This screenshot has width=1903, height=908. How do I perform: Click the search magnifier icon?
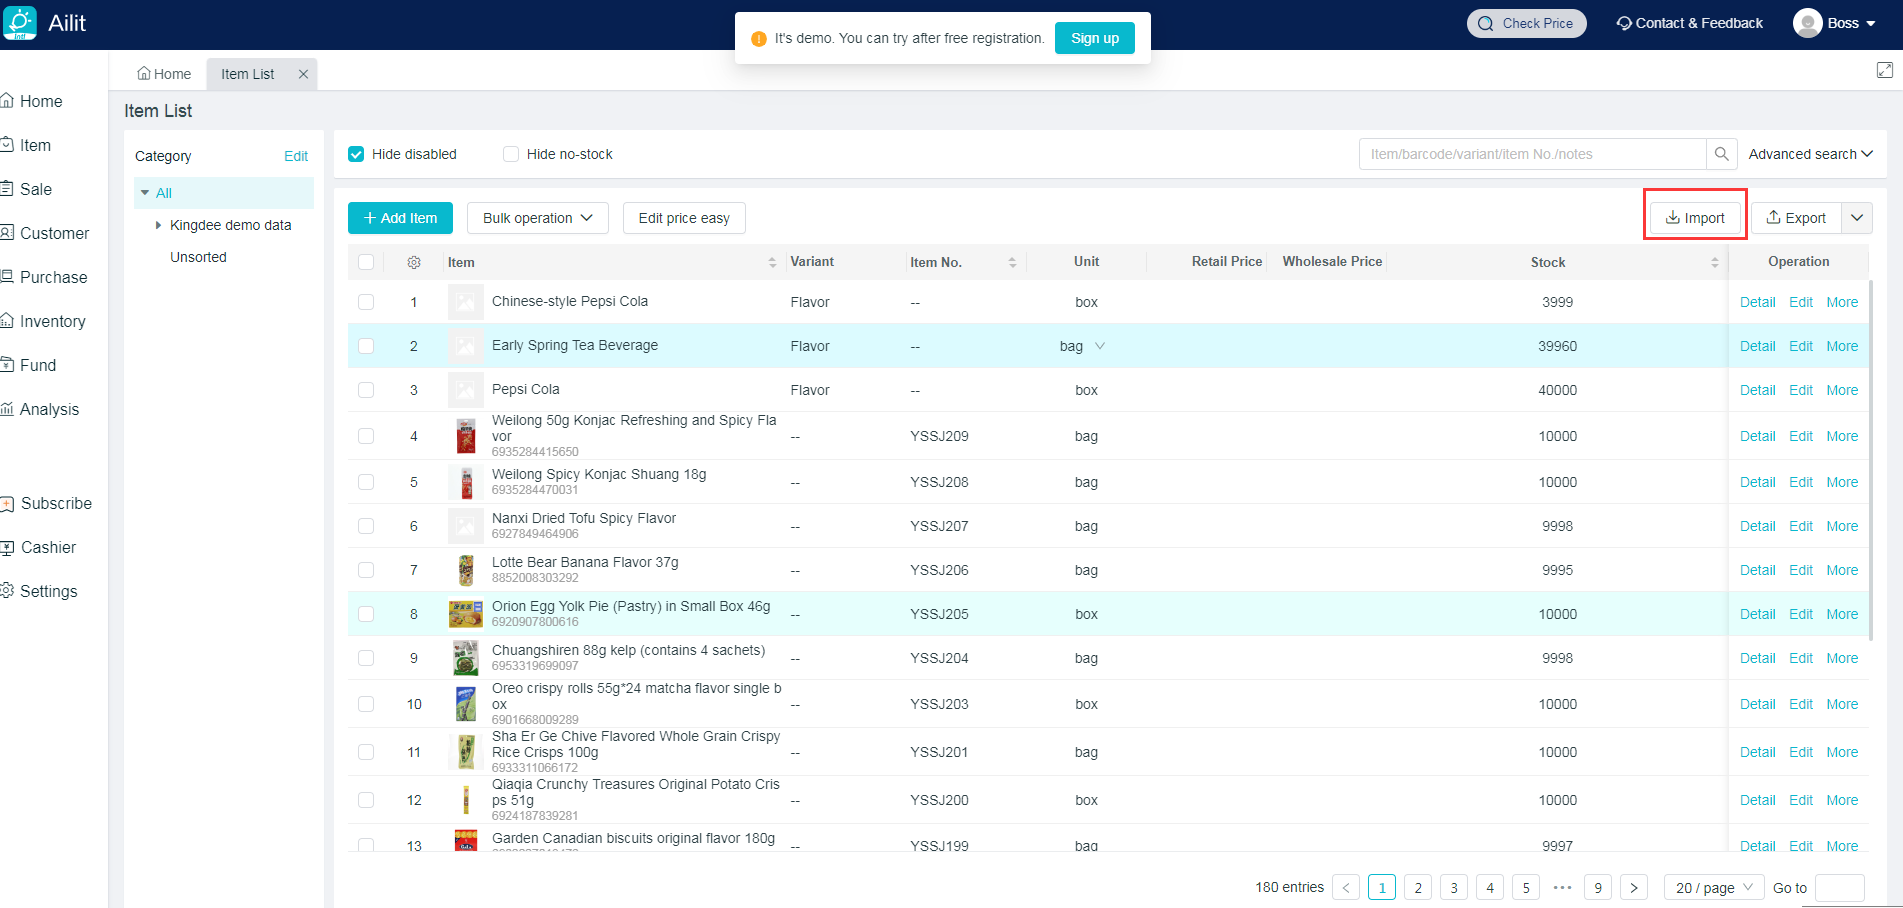click(x=1721, y=154)
